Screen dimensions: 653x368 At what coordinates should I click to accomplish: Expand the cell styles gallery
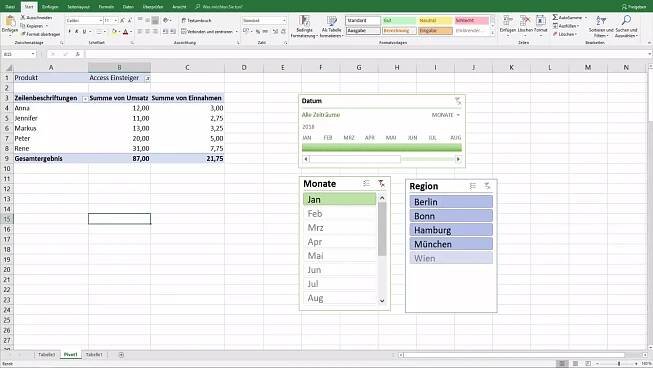493,32
